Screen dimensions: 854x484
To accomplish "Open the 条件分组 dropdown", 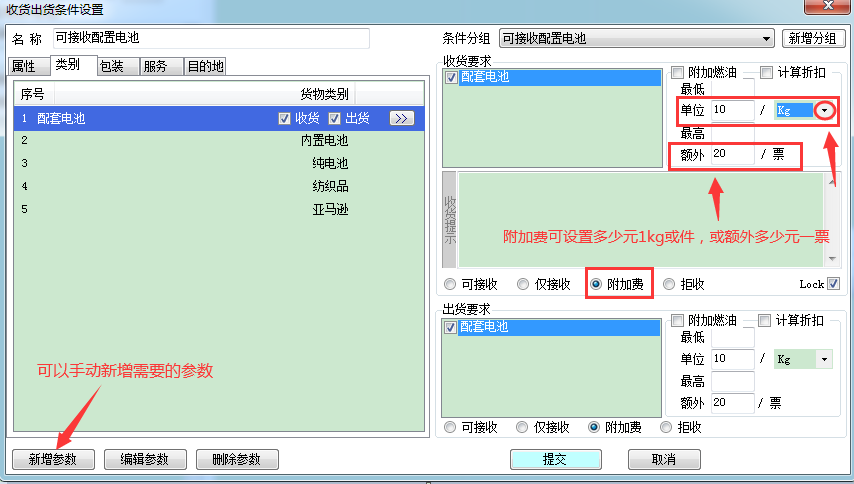I will click(766, 39).
